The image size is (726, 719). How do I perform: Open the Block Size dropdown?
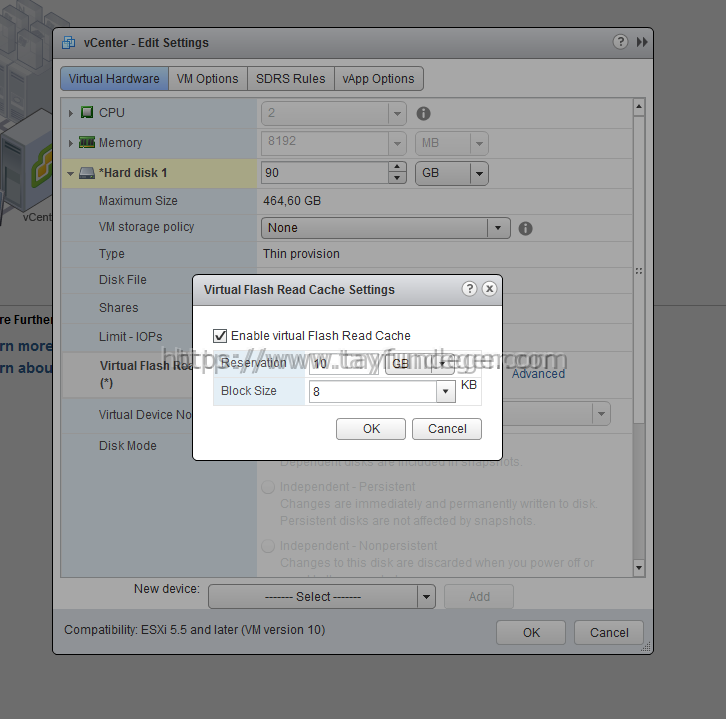point(445,392)
